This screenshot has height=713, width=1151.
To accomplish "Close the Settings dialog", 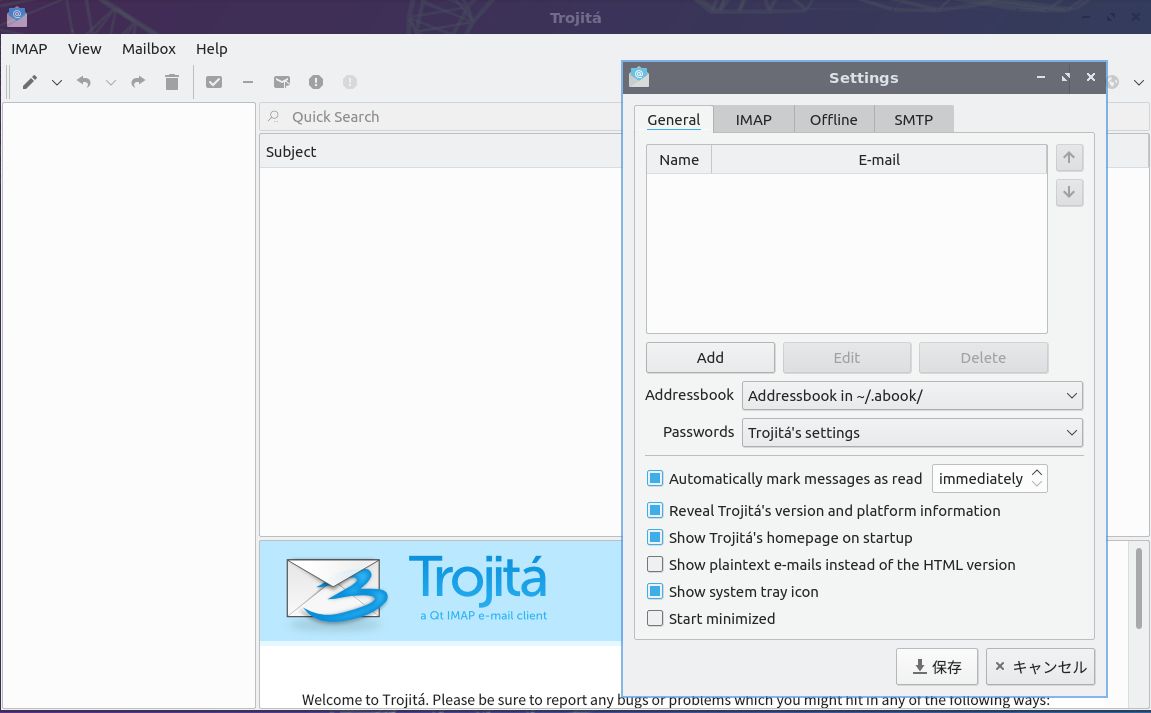I will tap(1091, 77).
